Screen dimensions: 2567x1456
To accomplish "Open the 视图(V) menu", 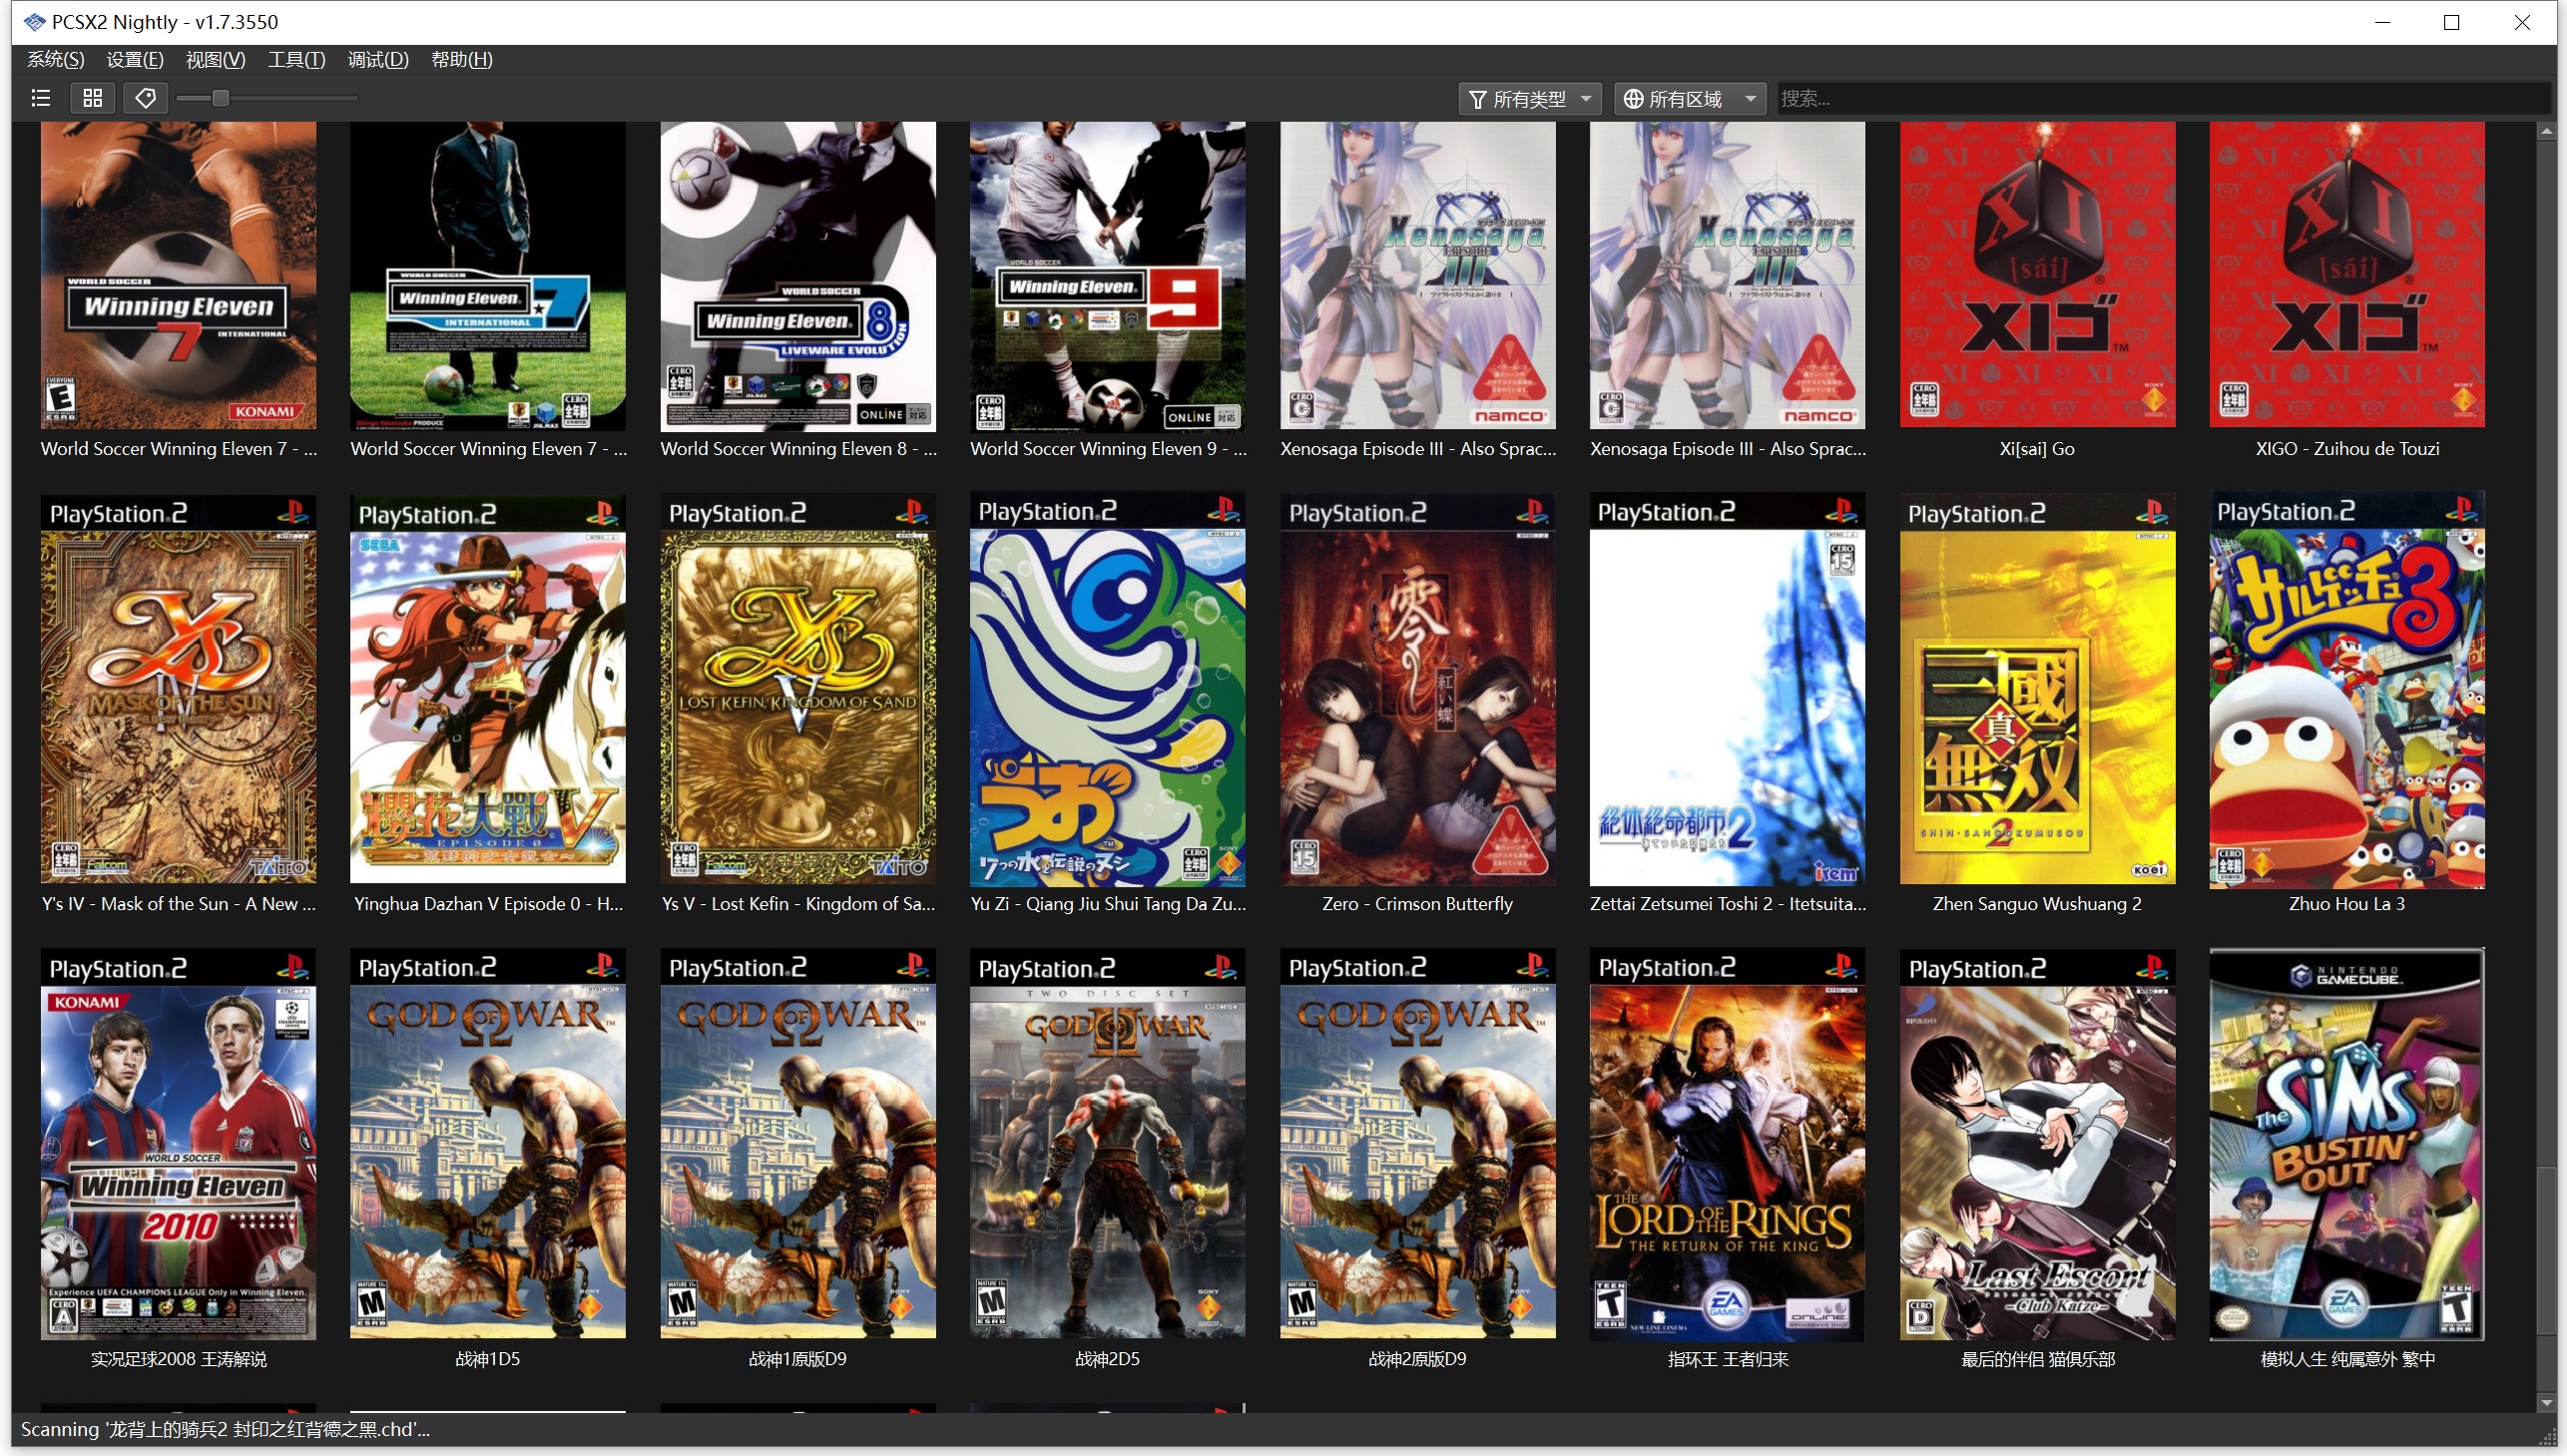I will [215, 60].
